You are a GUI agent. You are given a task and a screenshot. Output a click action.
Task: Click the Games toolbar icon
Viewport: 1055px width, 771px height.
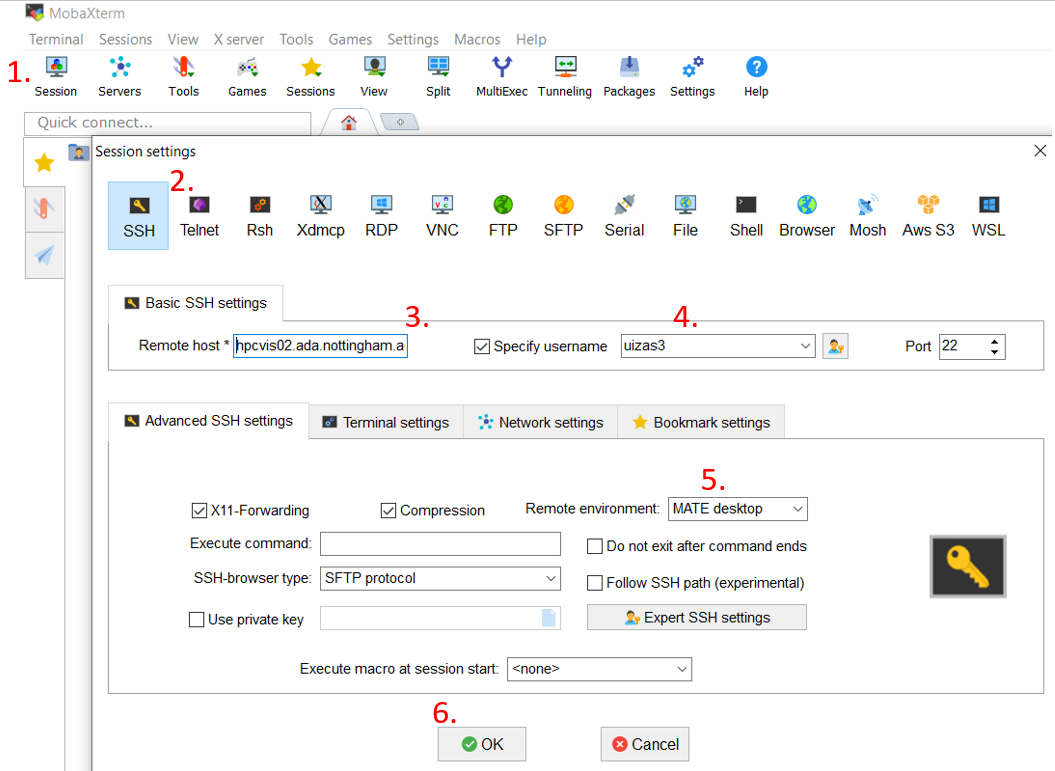click(x=247, y=77)
